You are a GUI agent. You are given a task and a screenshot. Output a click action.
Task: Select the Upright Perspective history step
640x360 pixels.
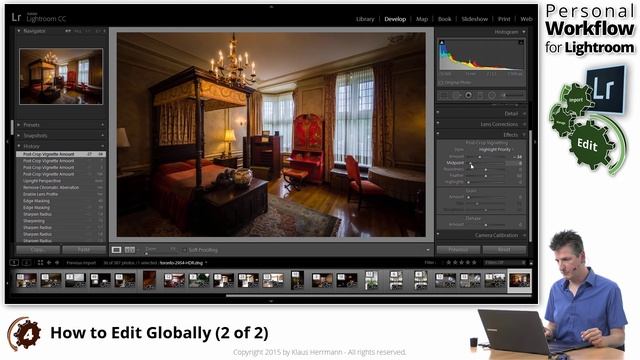[x=61, y=181]
